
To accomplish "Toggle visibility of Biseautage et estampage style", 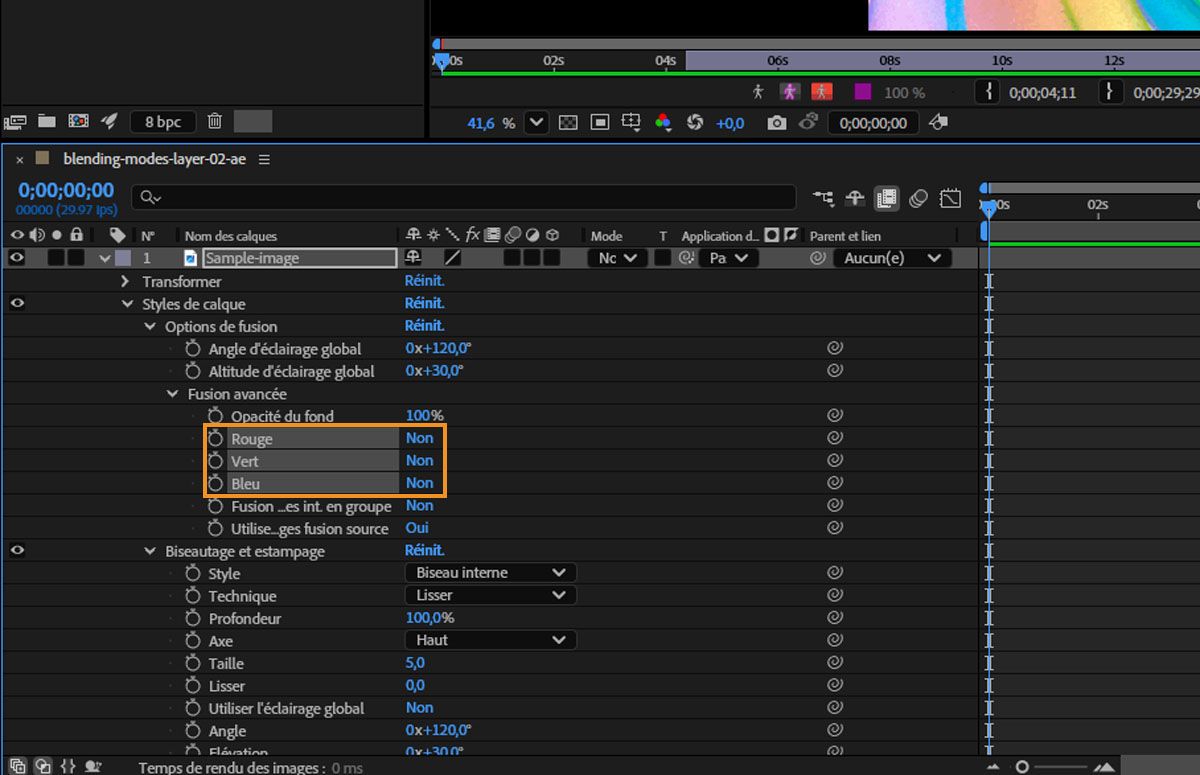I will [x=16, y=551].
